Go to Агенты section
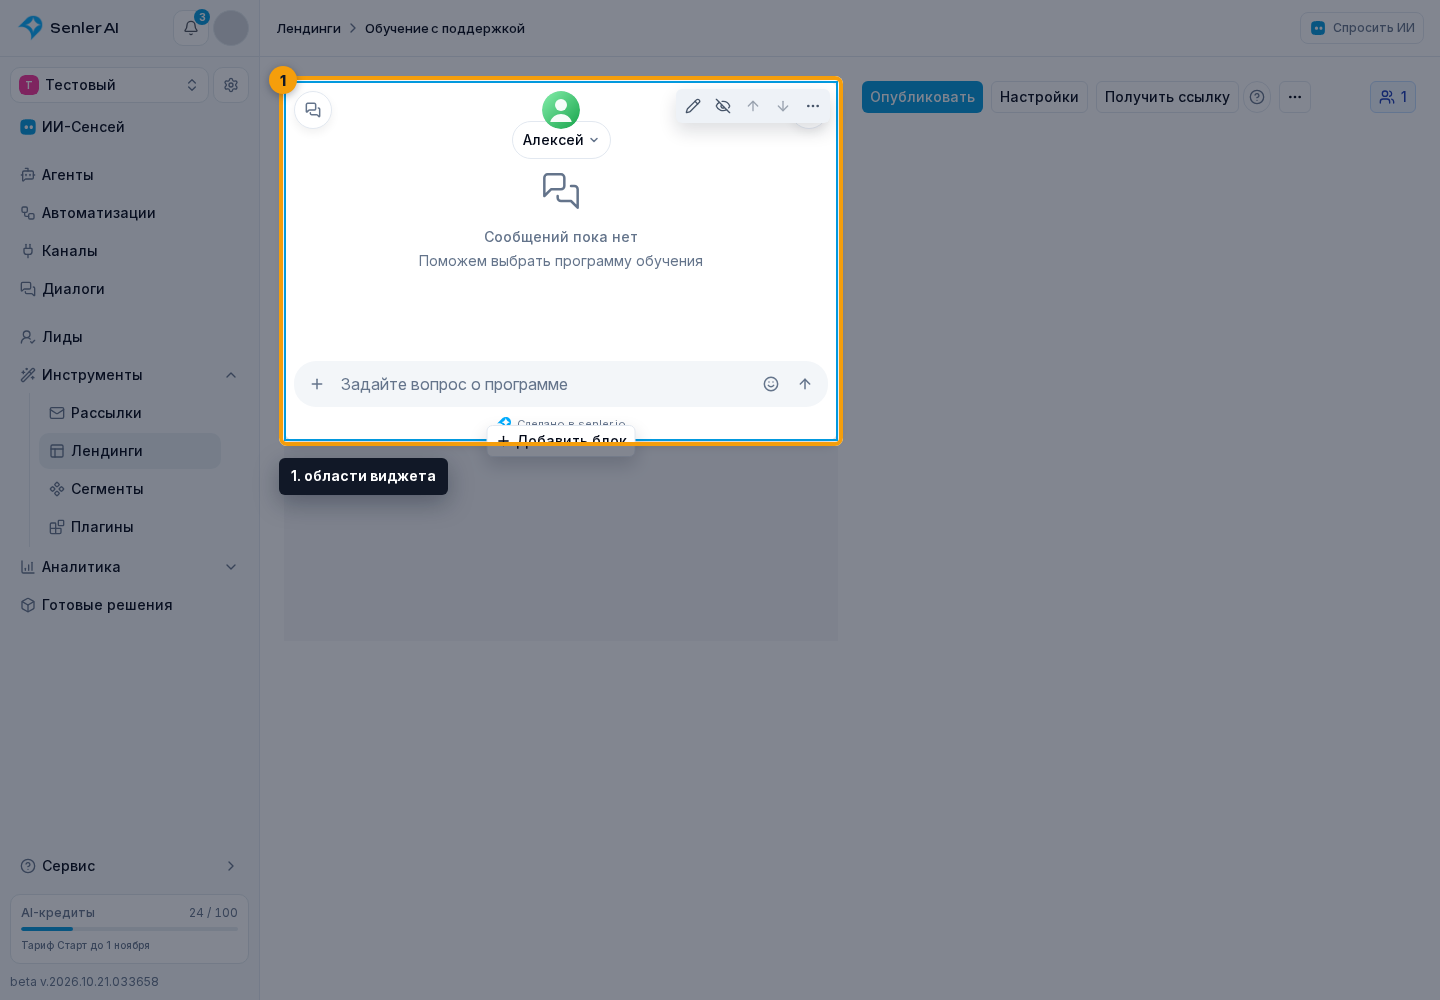This screenshot has width=1440, height=1000. point(130,175)
